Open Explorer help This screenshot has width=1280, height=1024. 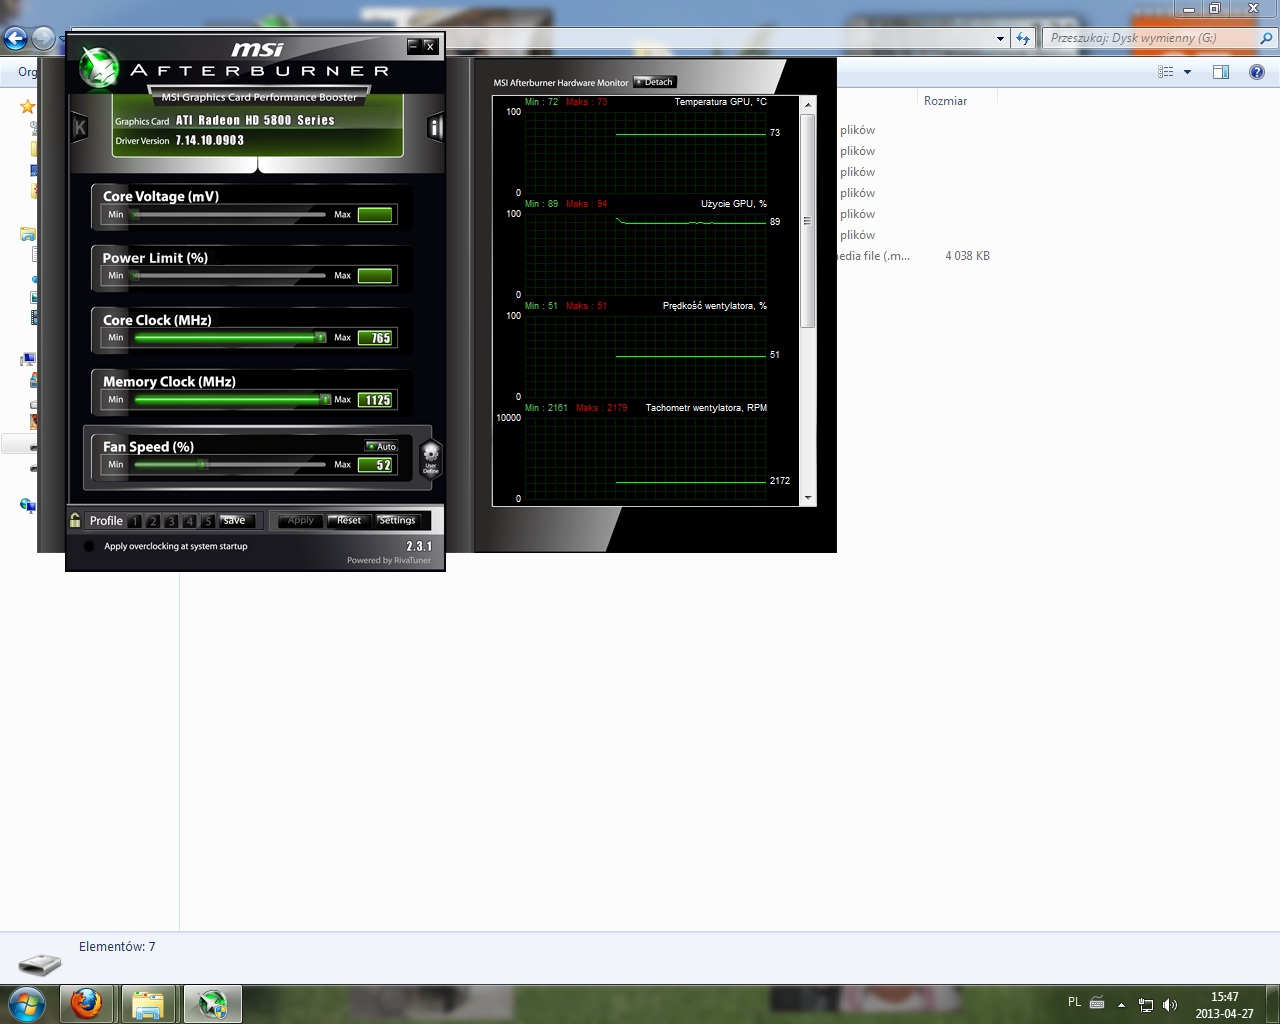tap(1257, 72)
